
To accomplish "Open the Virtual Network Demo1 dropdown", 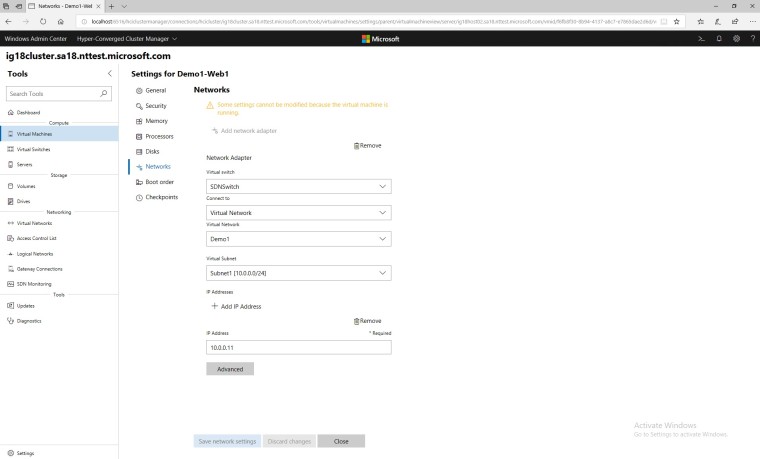I will 299,239.
